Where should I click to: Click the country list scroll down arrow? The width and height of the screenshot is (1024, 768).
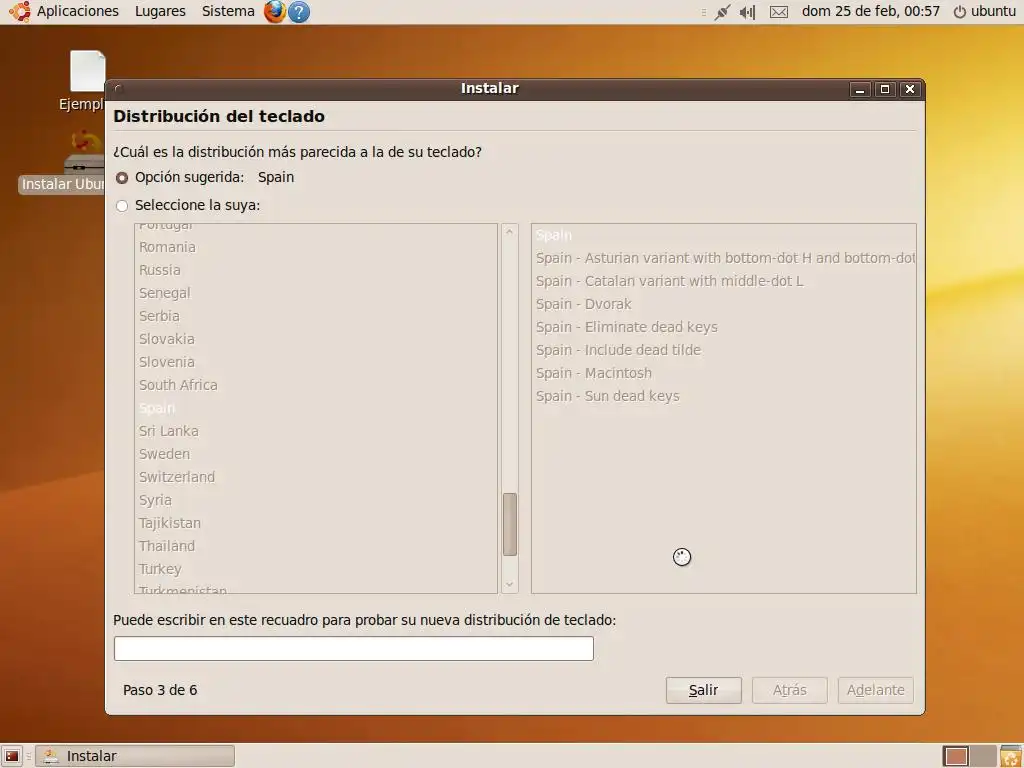[x=510, y=584]
